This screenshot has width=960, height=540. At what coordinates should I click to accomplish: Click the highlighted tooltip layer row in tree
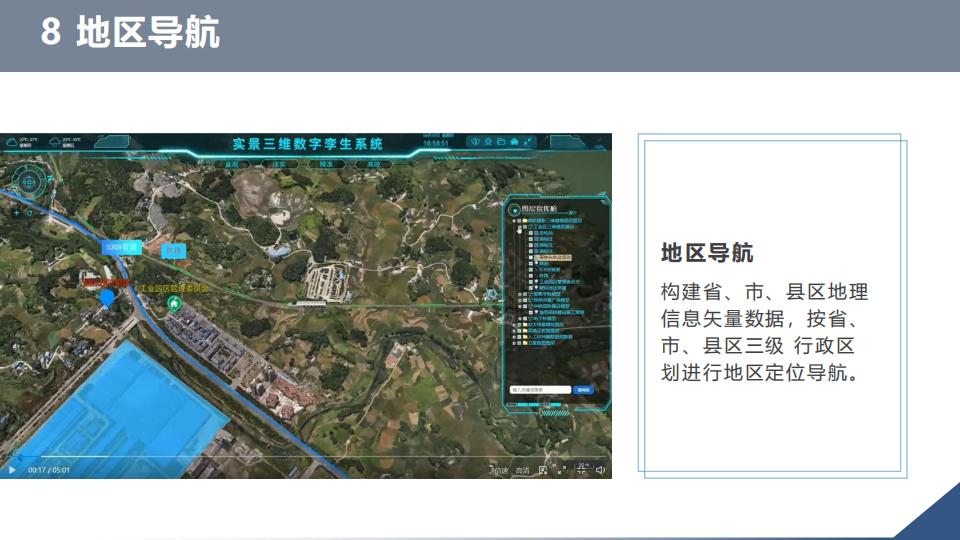(553, 257)
